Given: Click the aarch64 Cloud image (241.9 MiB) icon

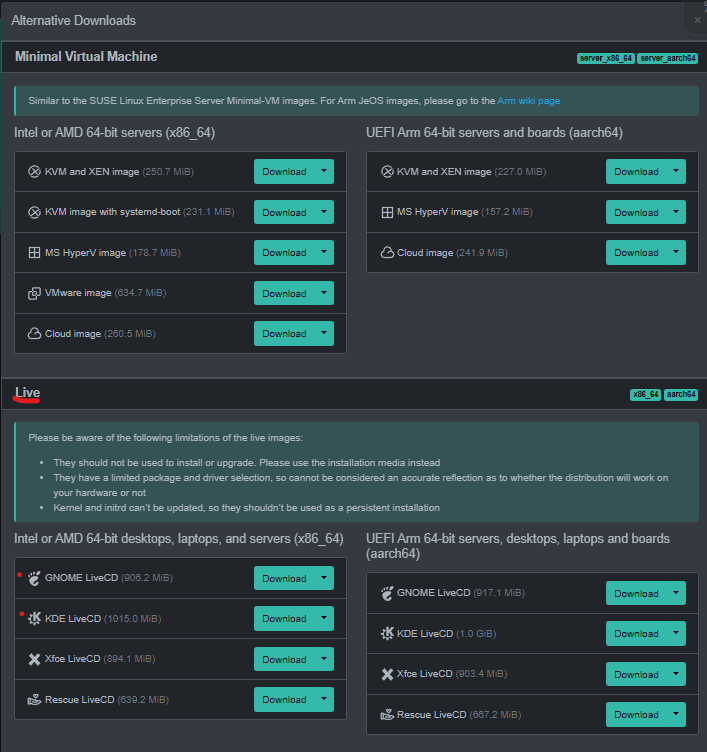Looking at the screenshot, I should coord(387,253).
